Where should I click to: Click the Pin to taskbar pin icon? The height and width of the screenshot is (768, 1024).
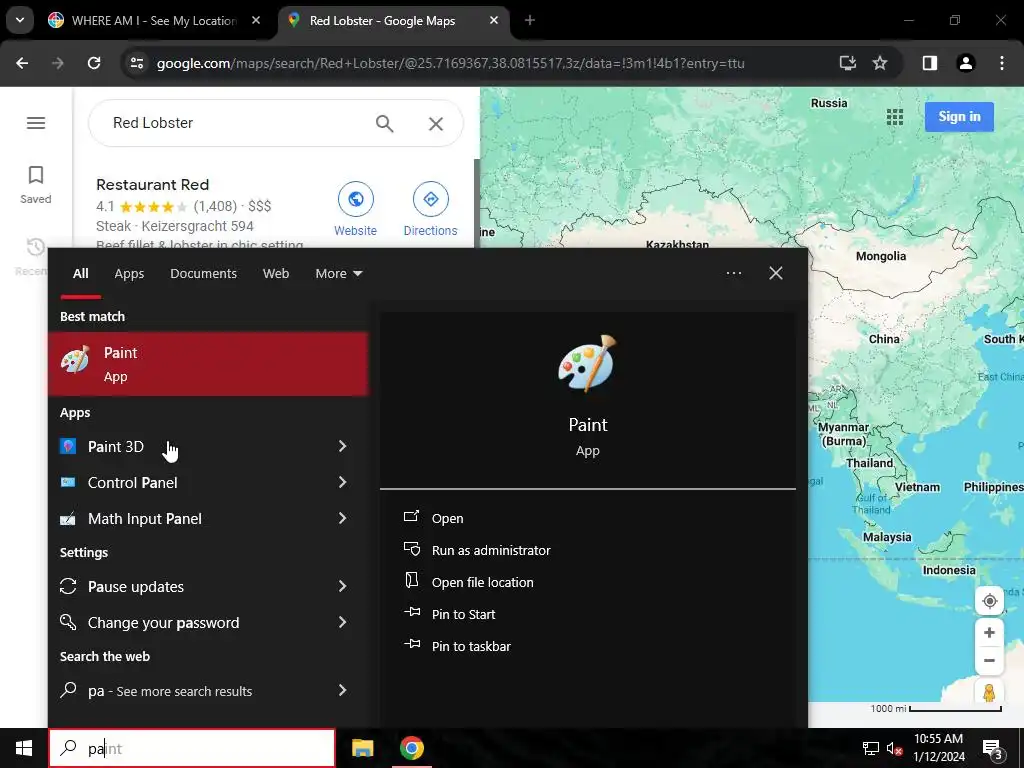coord(411,645)
